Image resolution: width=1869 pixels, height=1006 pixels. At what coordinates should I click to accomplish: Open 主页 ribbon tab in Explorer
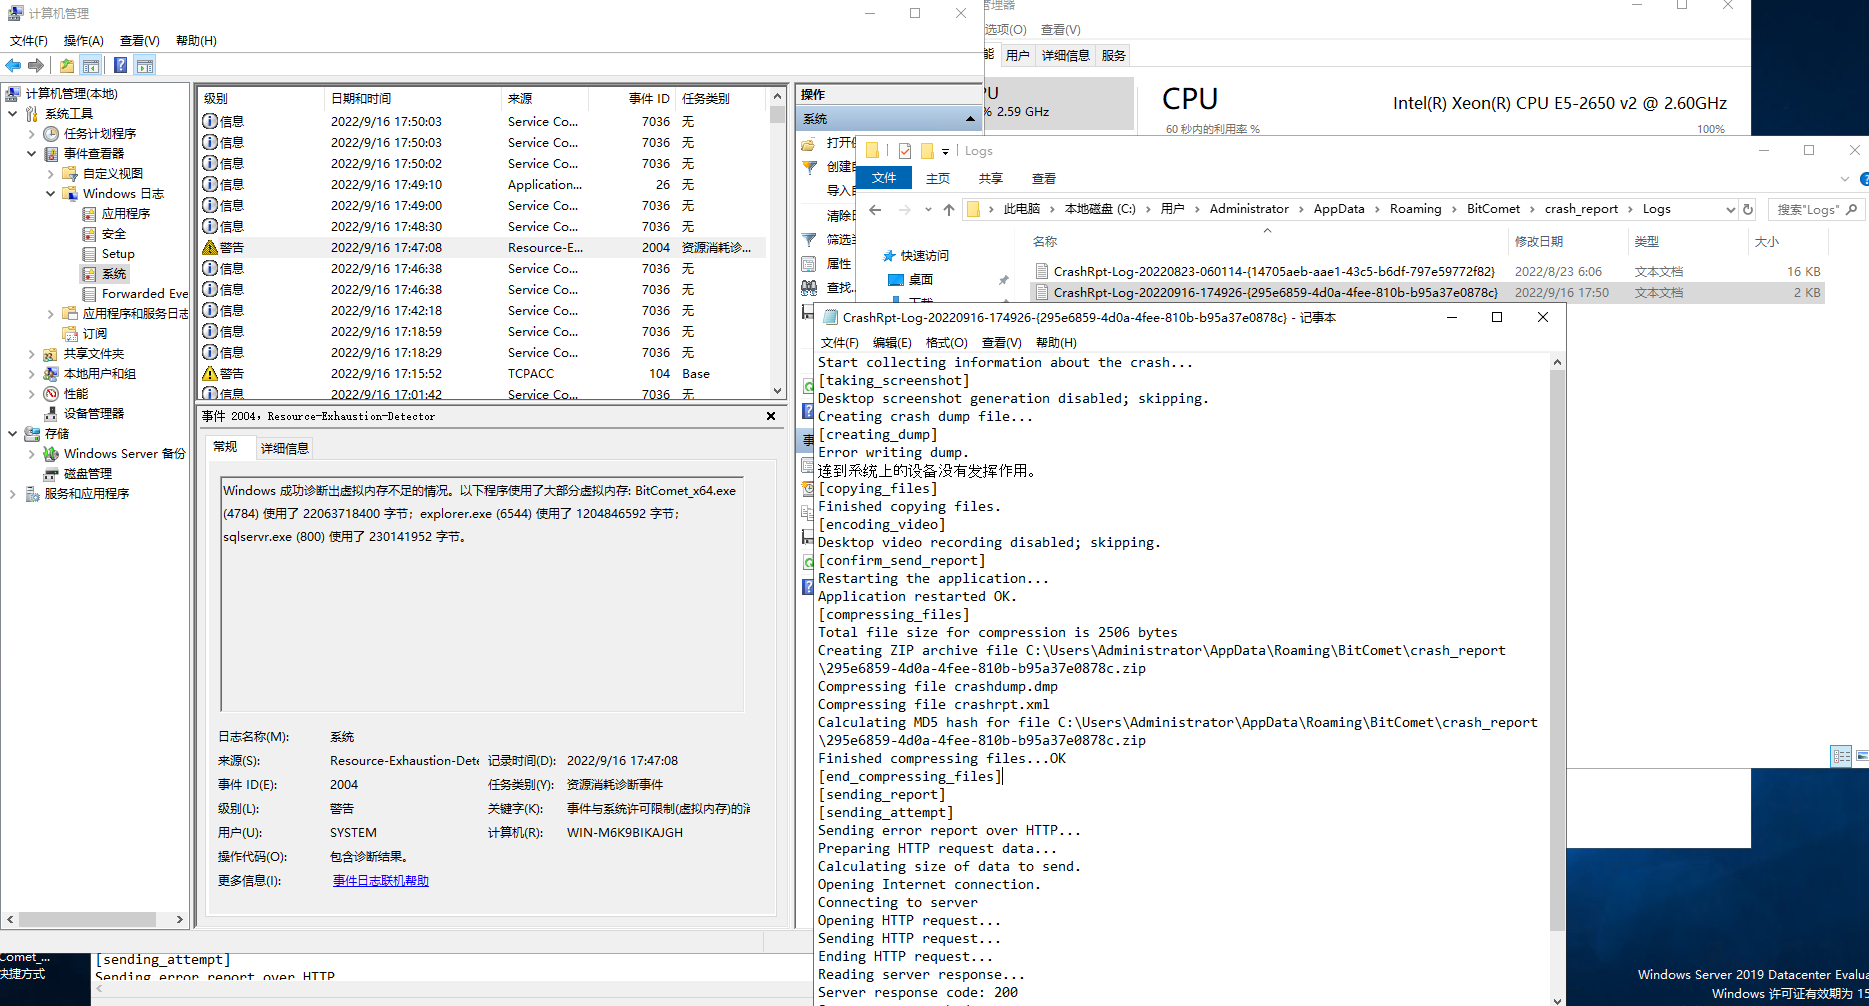point(938,178)
